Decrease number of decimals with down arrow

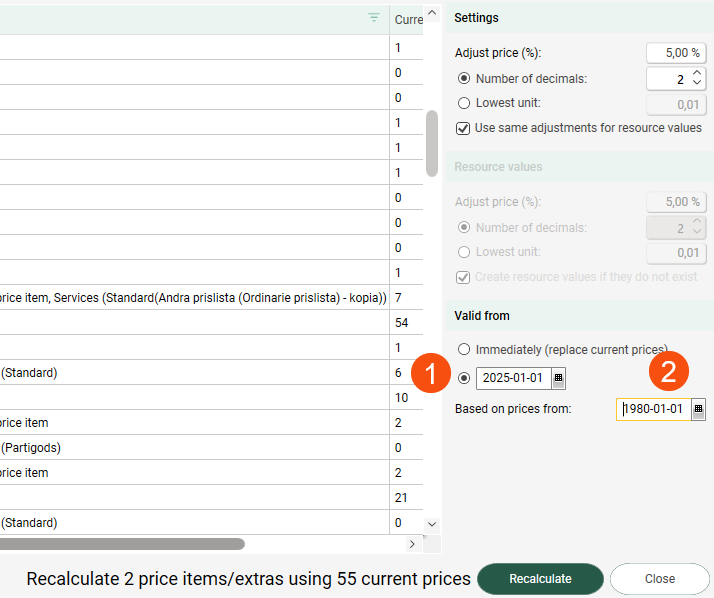[x=697, y=84]
